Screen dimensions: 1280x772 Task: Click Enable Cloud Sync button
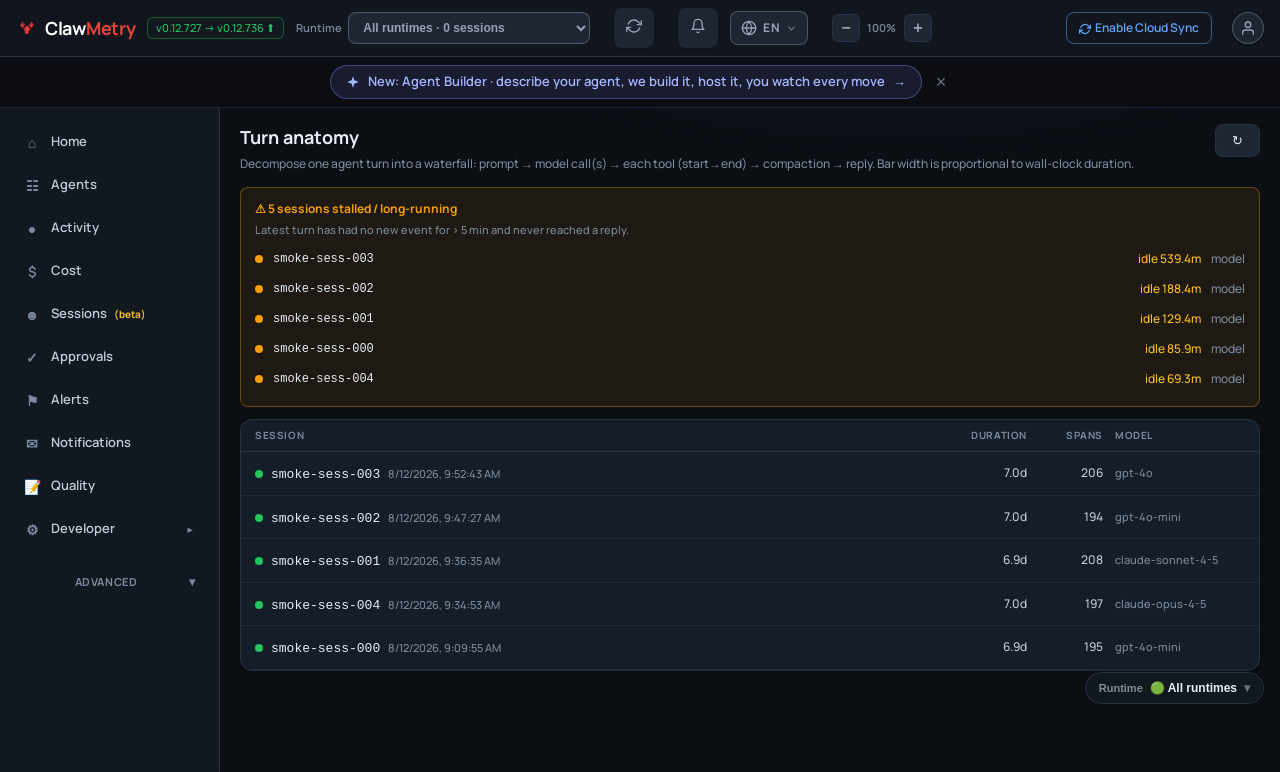(1139, 28)
